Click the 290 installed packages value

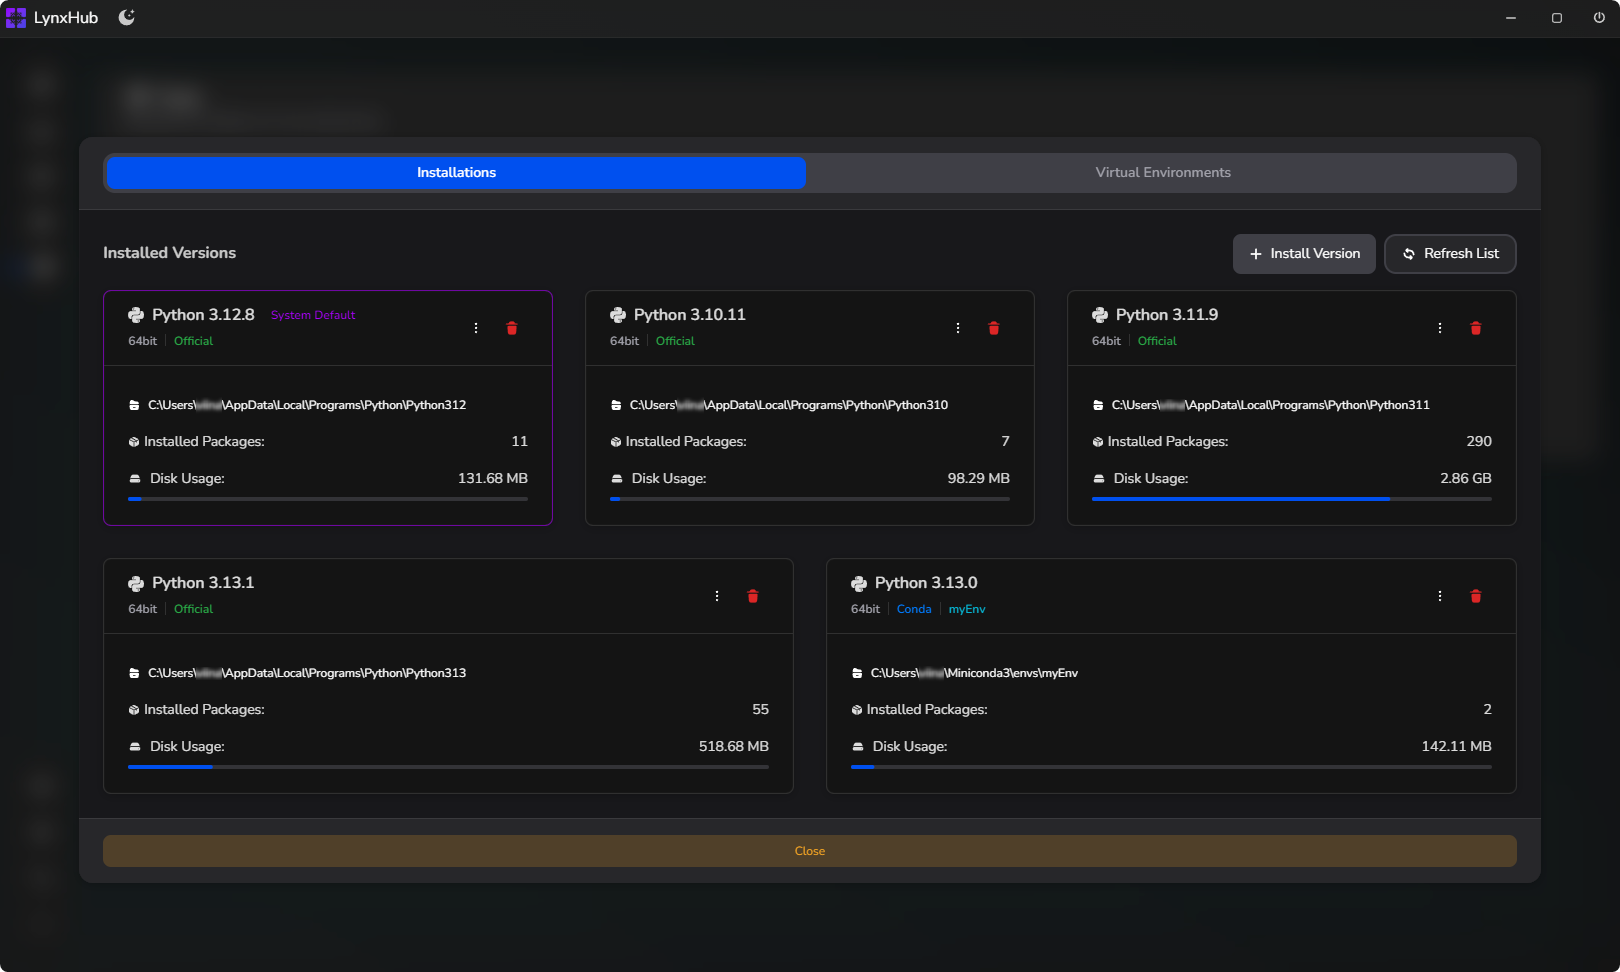(1479, 441)
